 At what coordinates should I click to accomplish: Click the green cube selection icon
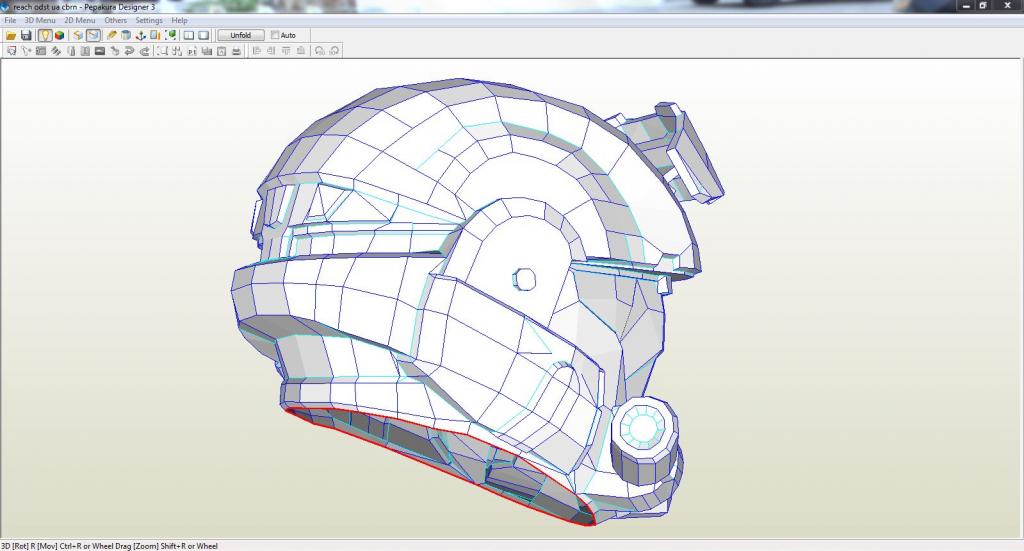[170, 35]
